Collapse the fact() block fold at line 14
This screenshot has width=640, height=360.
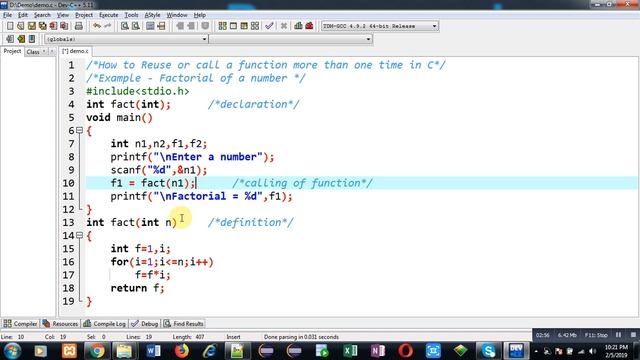[79, 235]
